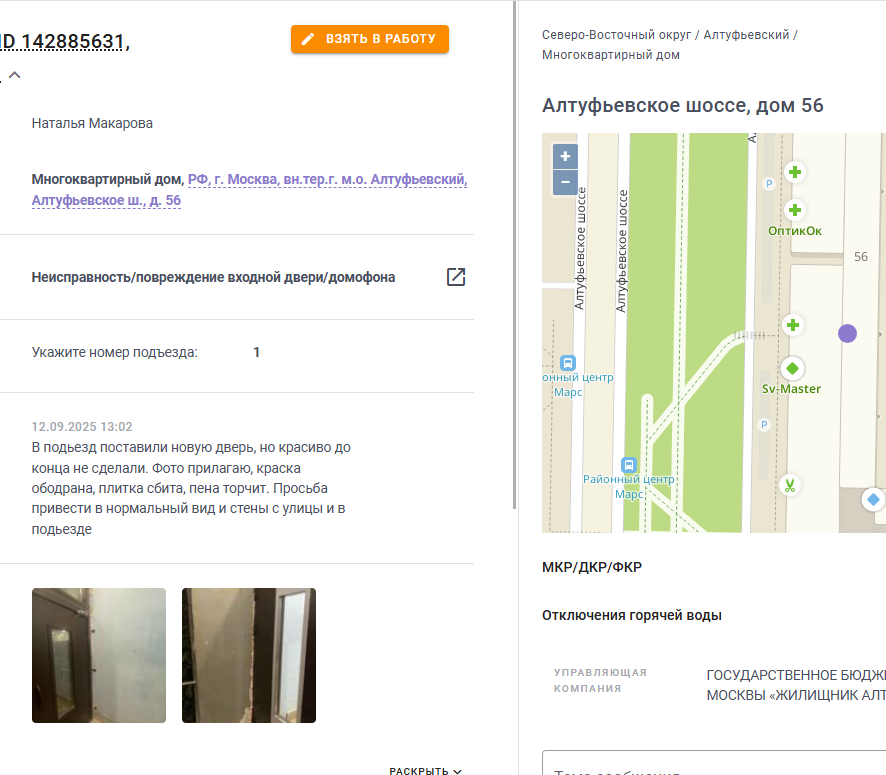This screenshot has height=775, width=886.
Task: Open the second photo thumbnail with exposed foam
Action: (x=249, y=655)
